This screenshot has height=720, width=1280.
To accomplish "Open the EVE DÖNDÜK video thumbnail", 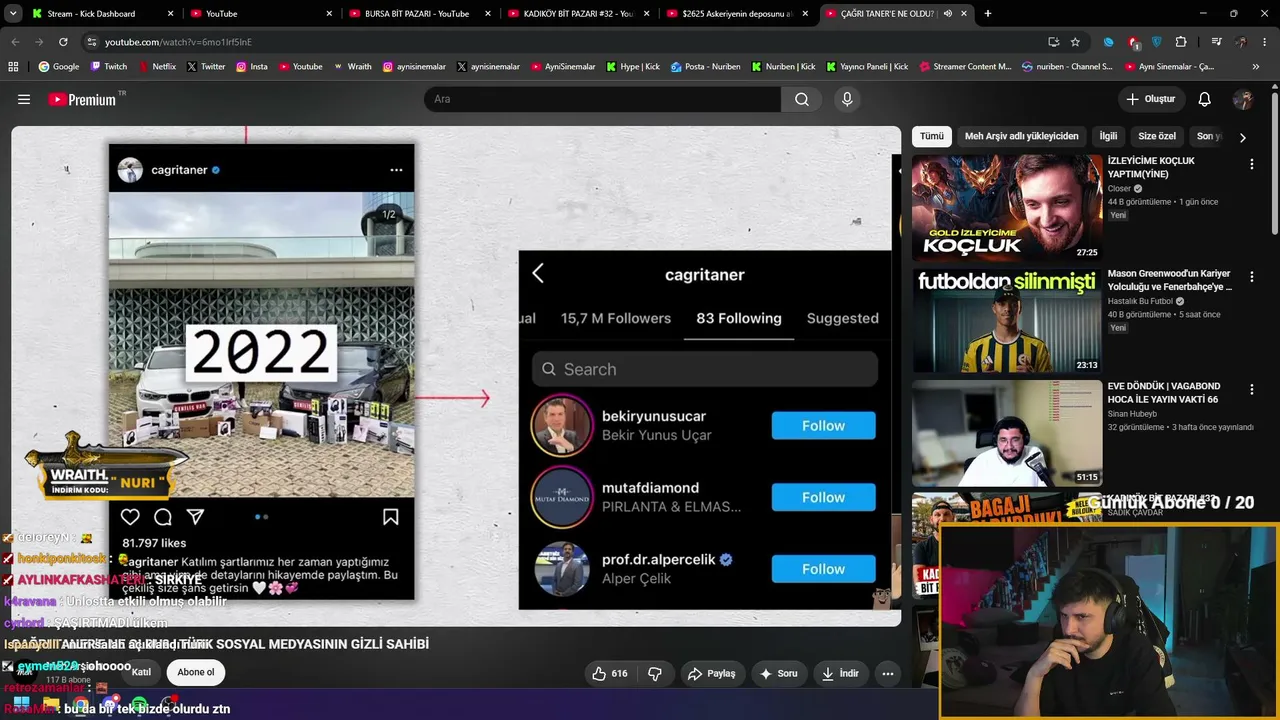I will coord(1007,433).
